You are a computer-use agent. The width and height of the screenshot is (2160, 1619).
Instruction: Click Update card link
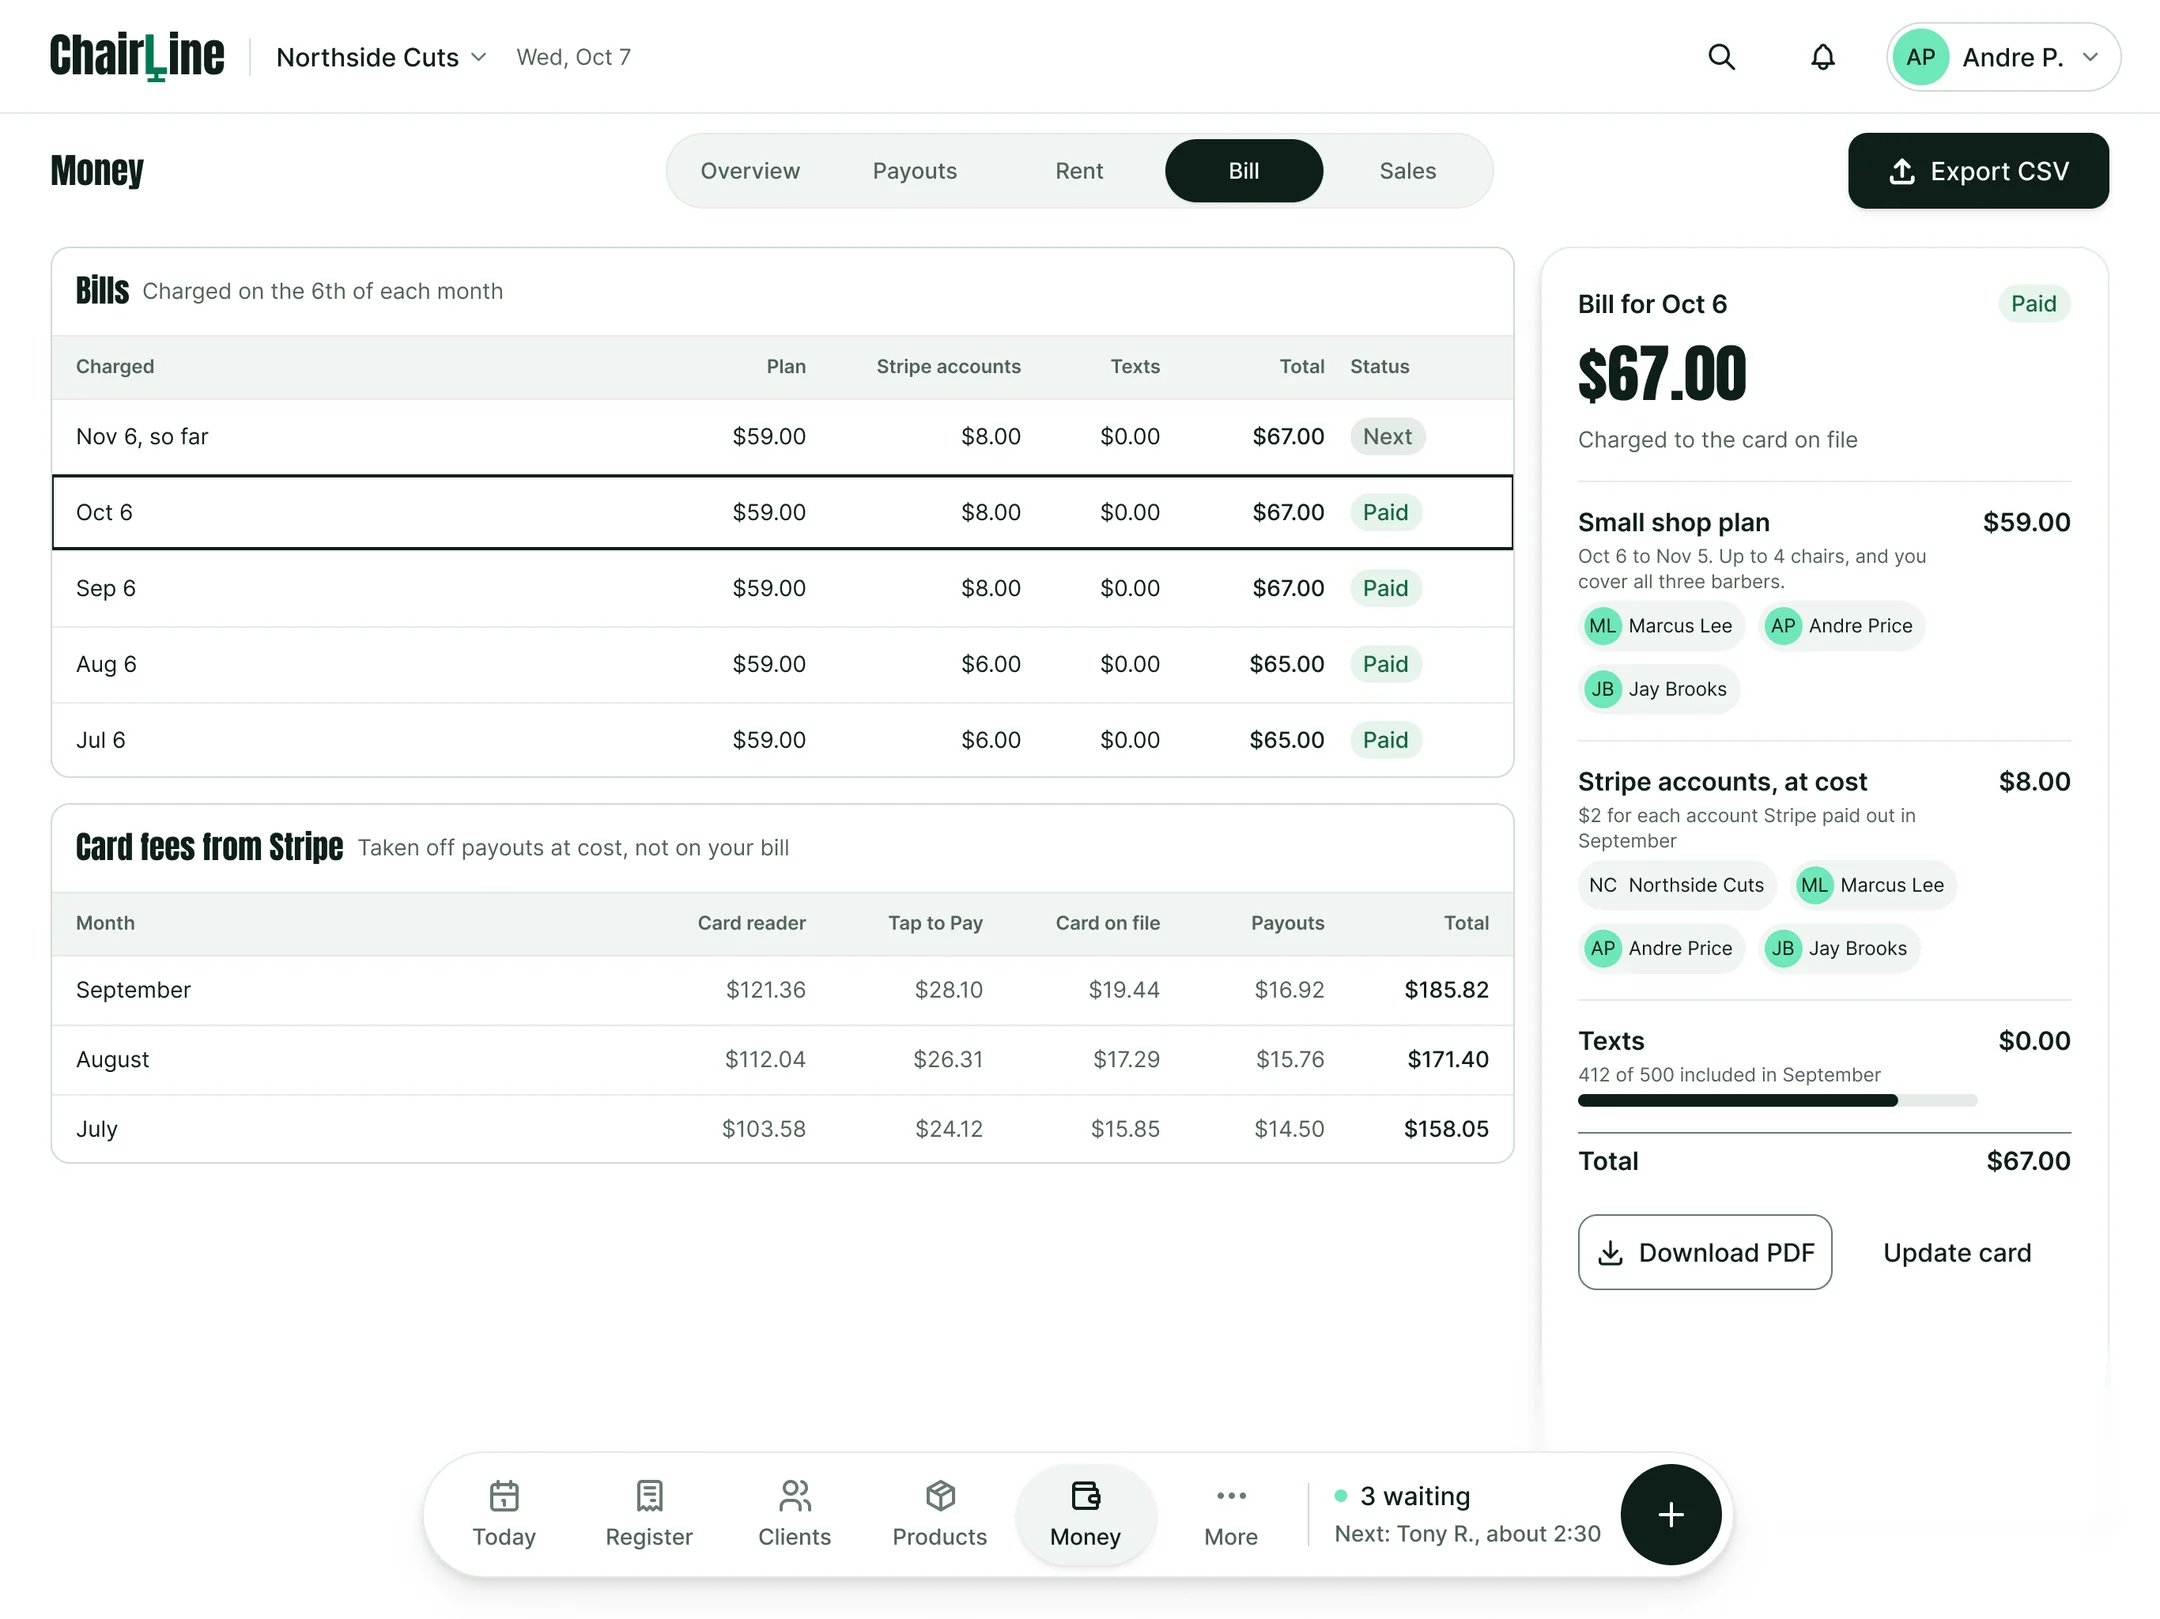pyautogui.click(x=1956, y=1252)
